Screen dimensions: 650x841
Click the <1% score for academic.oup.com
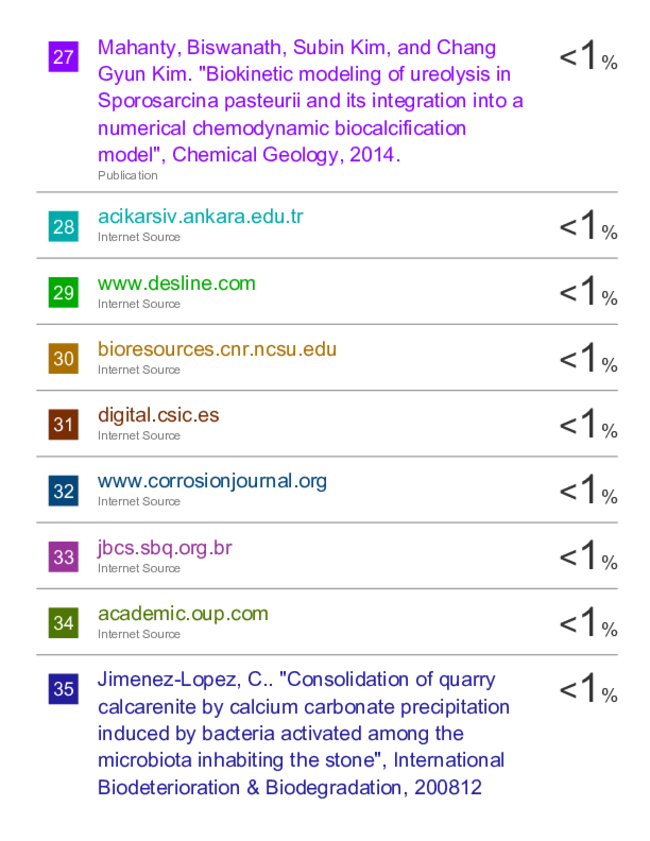pos(588,622)
